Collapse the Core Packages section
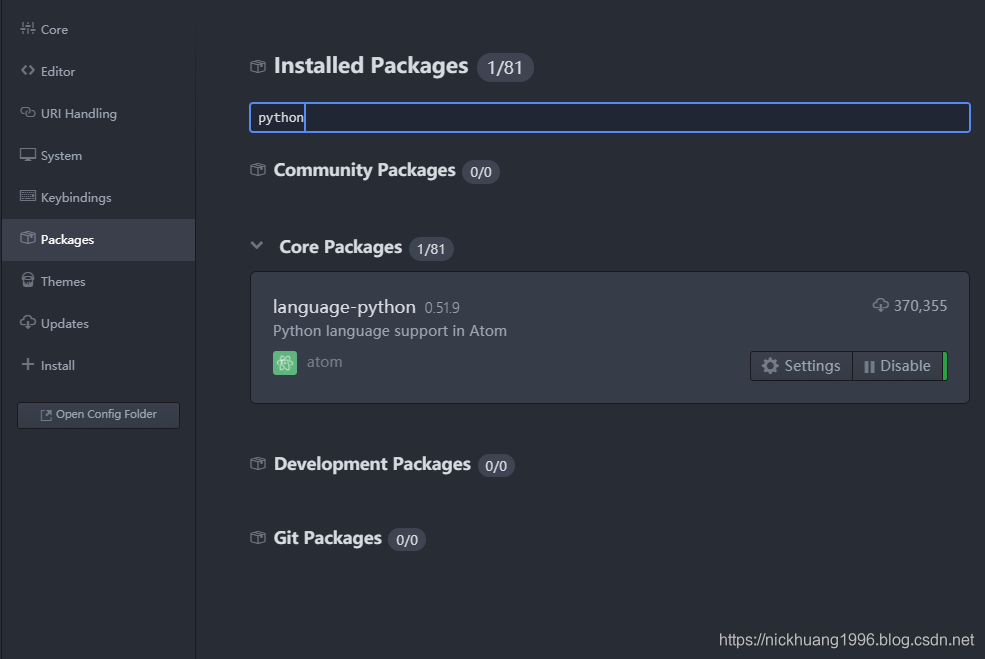Screen dimensions: 985x659 258,246
